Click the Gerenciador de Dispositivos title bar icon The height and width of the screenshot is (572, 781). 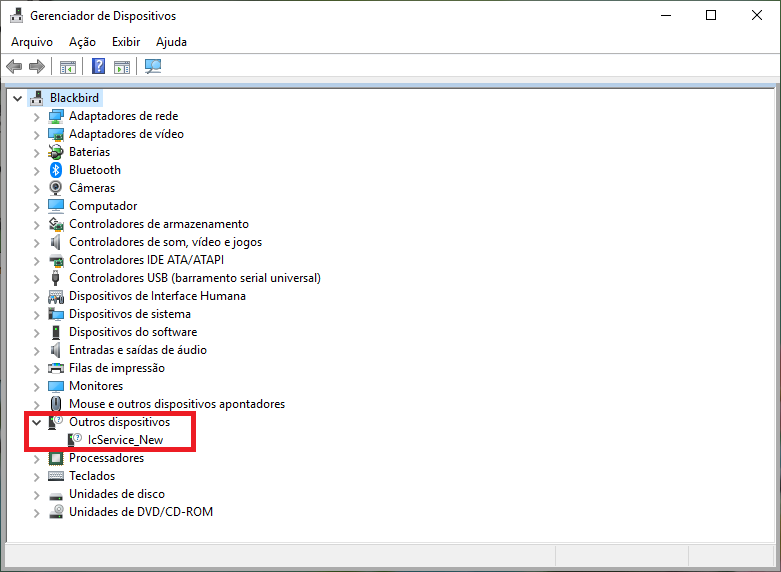click(x=16, y=15)
